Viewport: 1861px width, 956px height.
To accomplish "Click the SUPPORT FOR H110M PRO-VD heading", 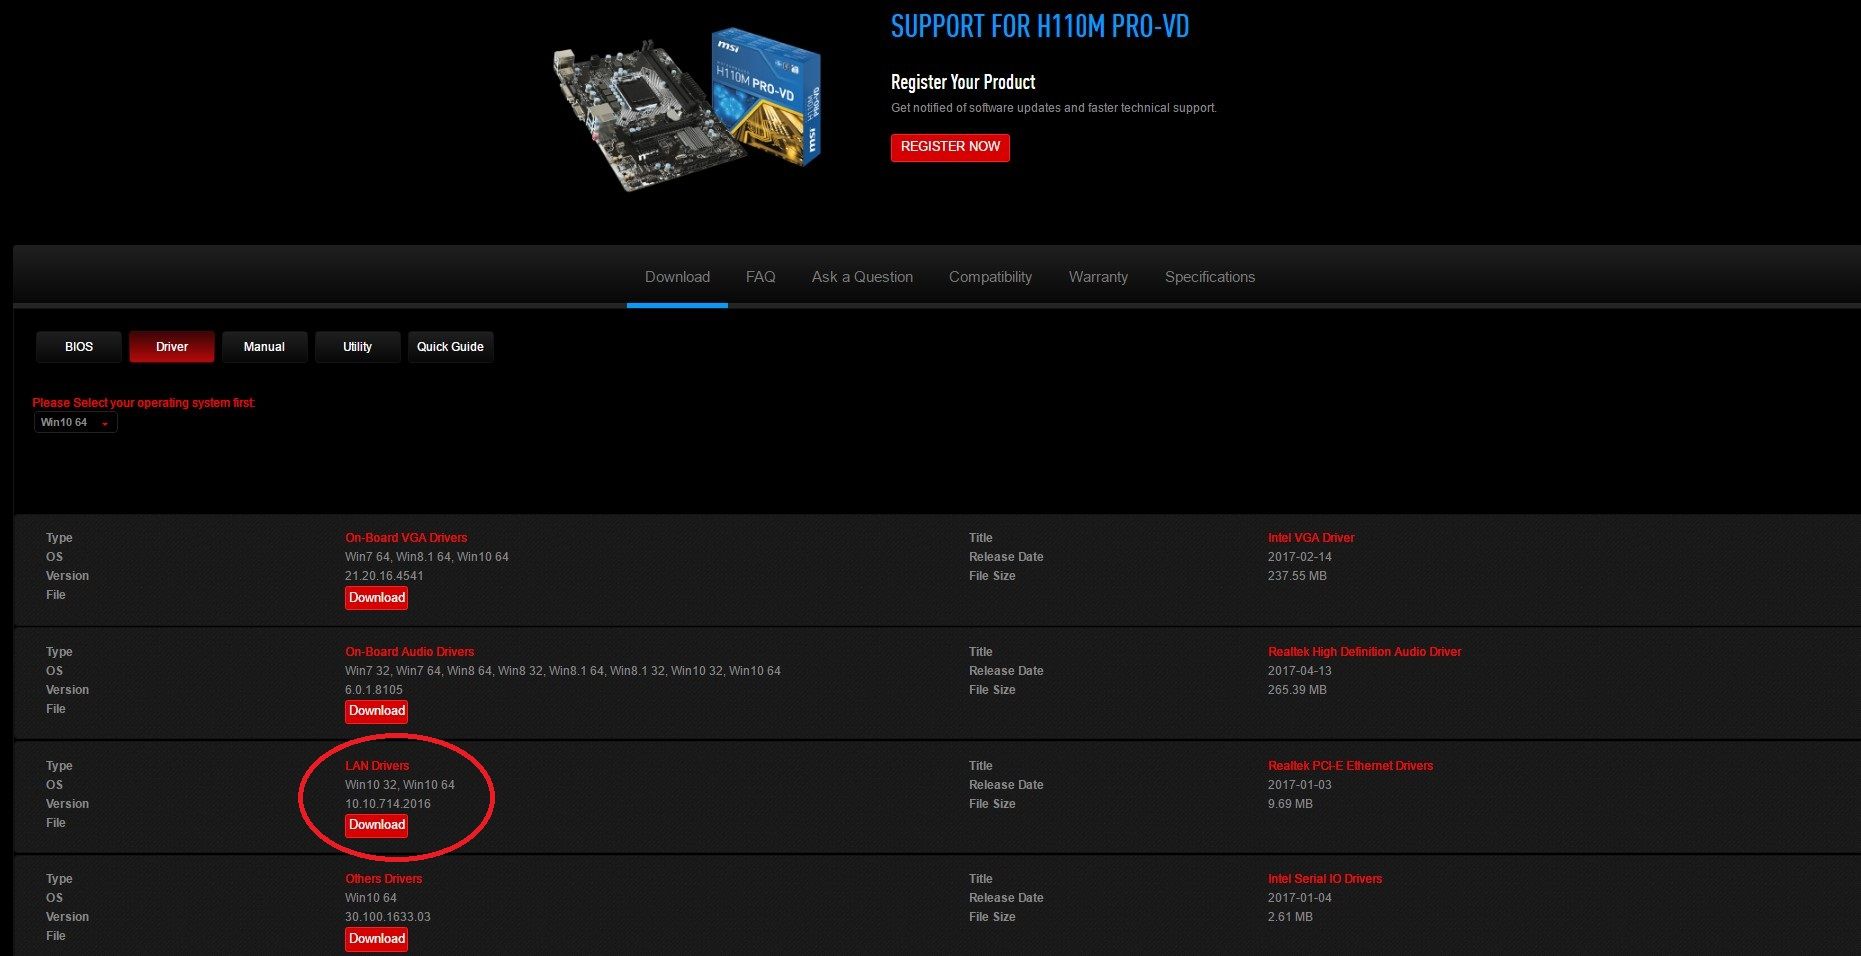I will tap(1040, 27).
